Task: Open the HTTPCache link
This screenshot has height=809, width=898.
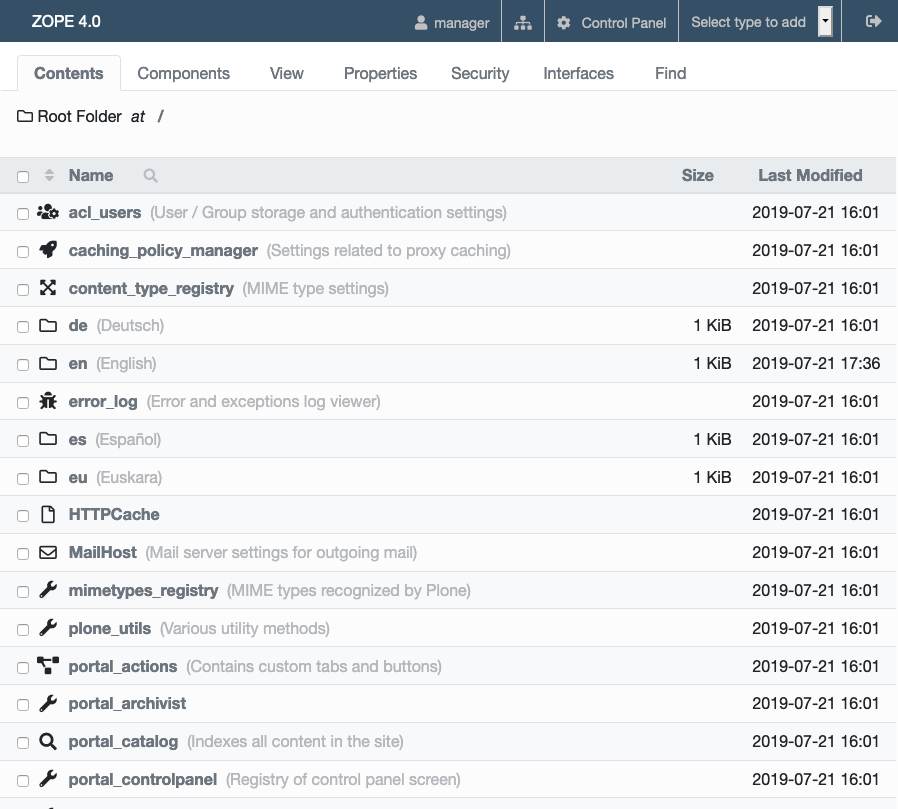Action: [114, 515]
